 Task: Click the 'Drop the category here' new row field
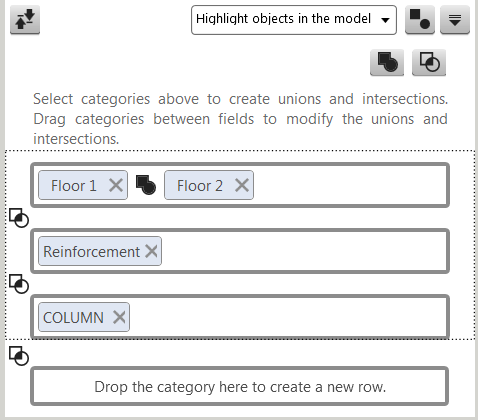[240, 386]
